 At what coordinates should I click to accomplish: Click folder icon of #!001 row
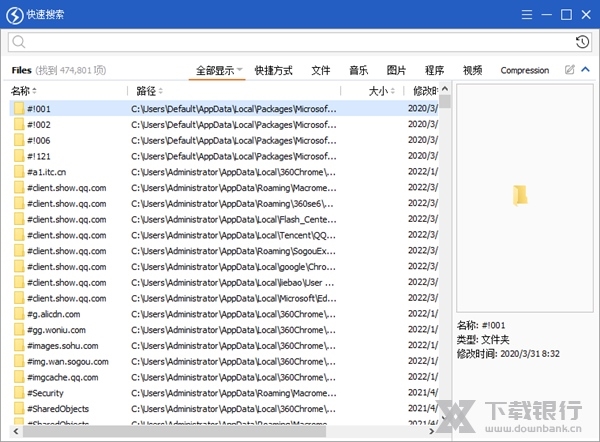pos(19,109)
